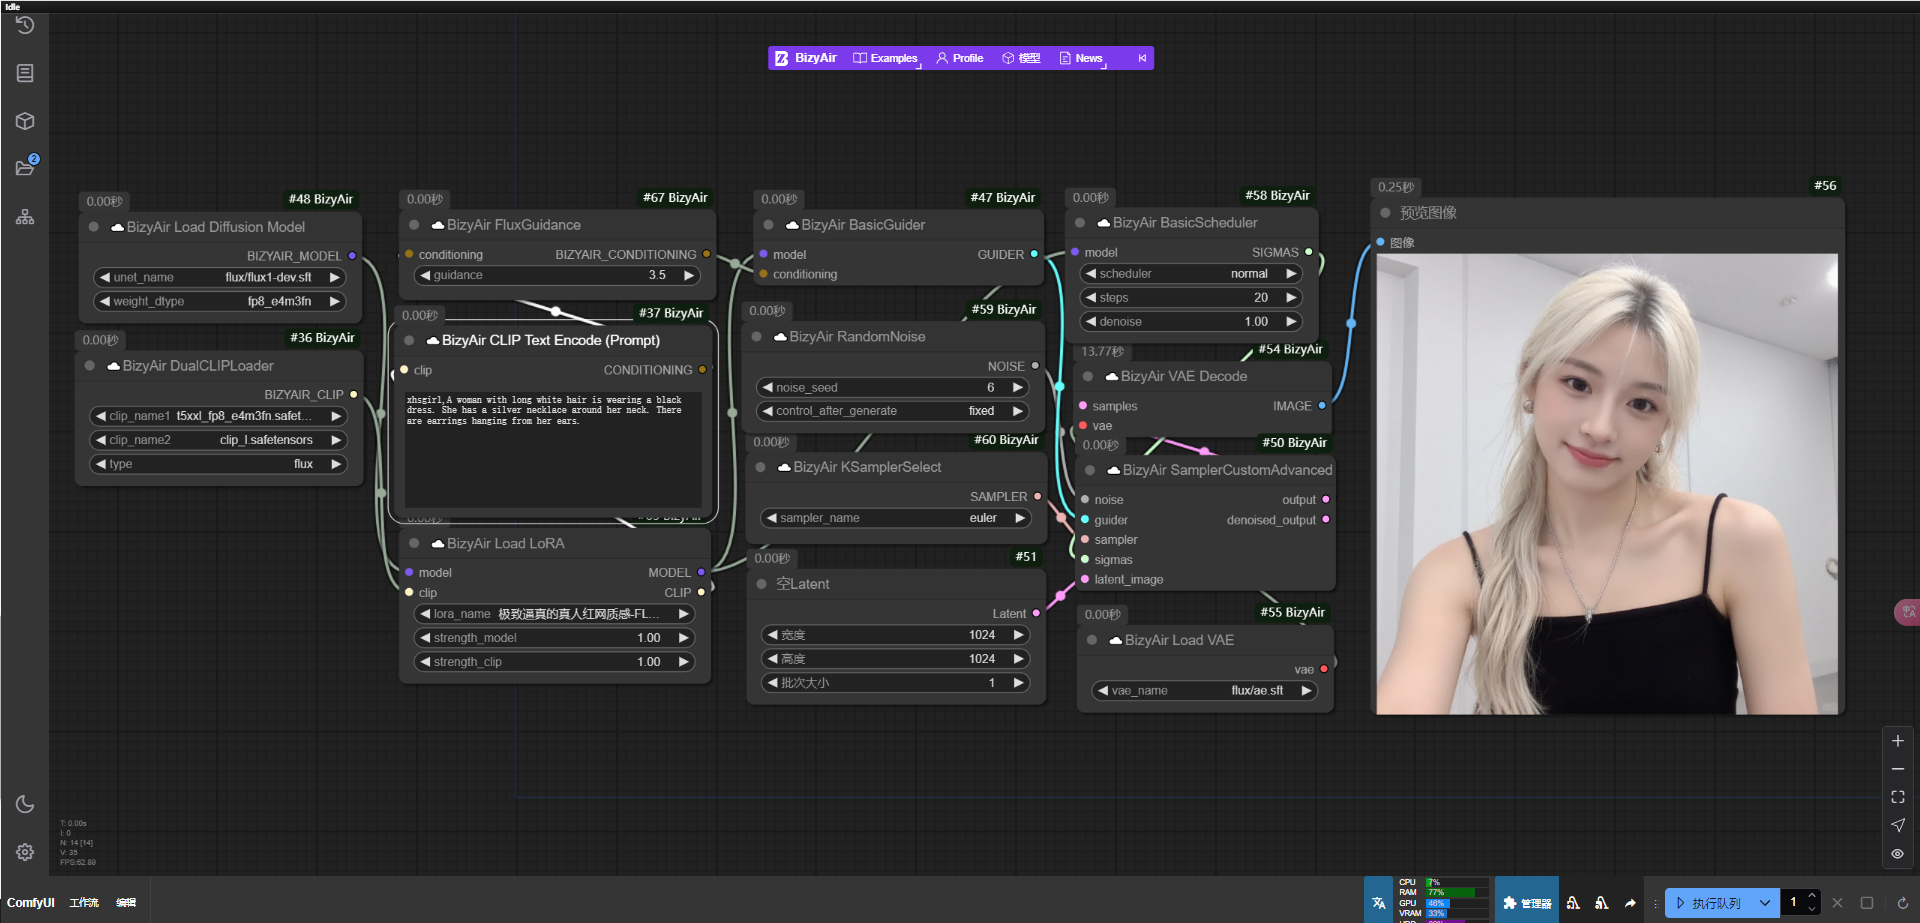
Task: Toggle dark theme moon icon
Action: point(25,804)
